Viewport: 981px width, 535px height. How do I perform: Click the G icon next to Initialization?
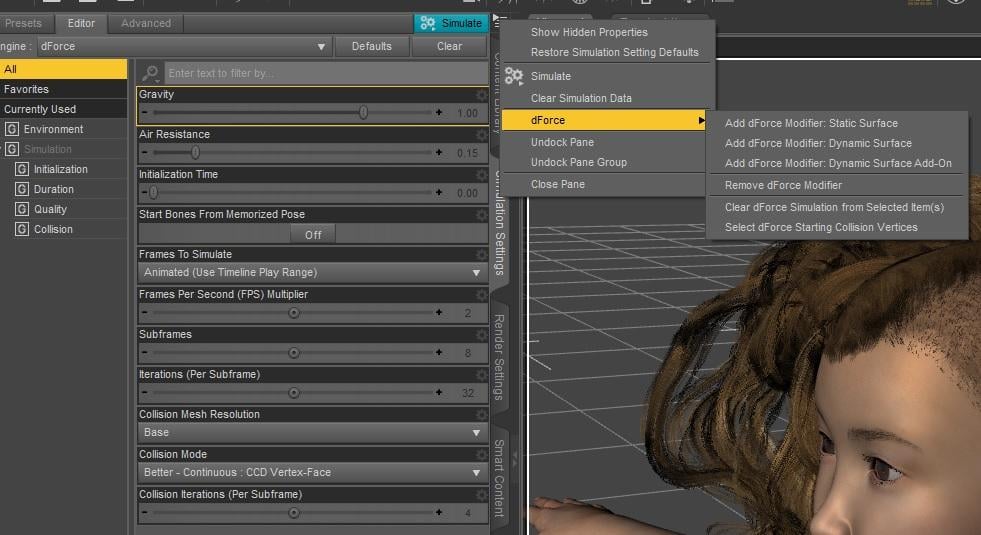click(x=22, y=169)
